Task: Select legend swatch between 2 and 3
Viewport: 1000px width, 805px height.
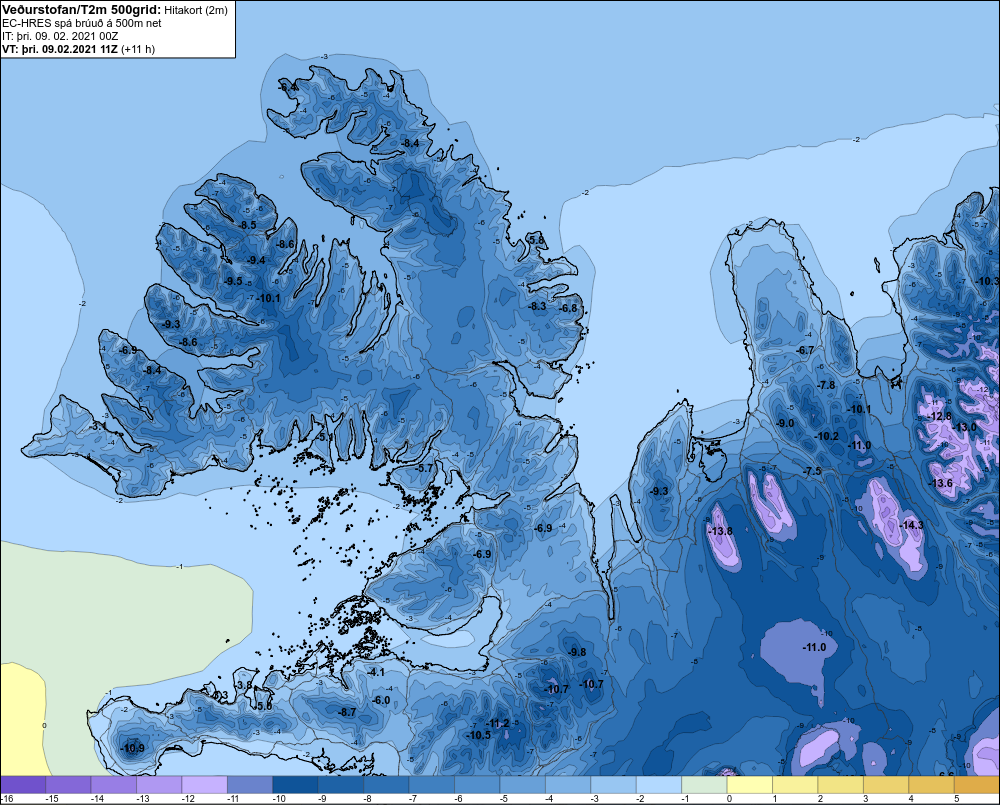Action: 841,785
